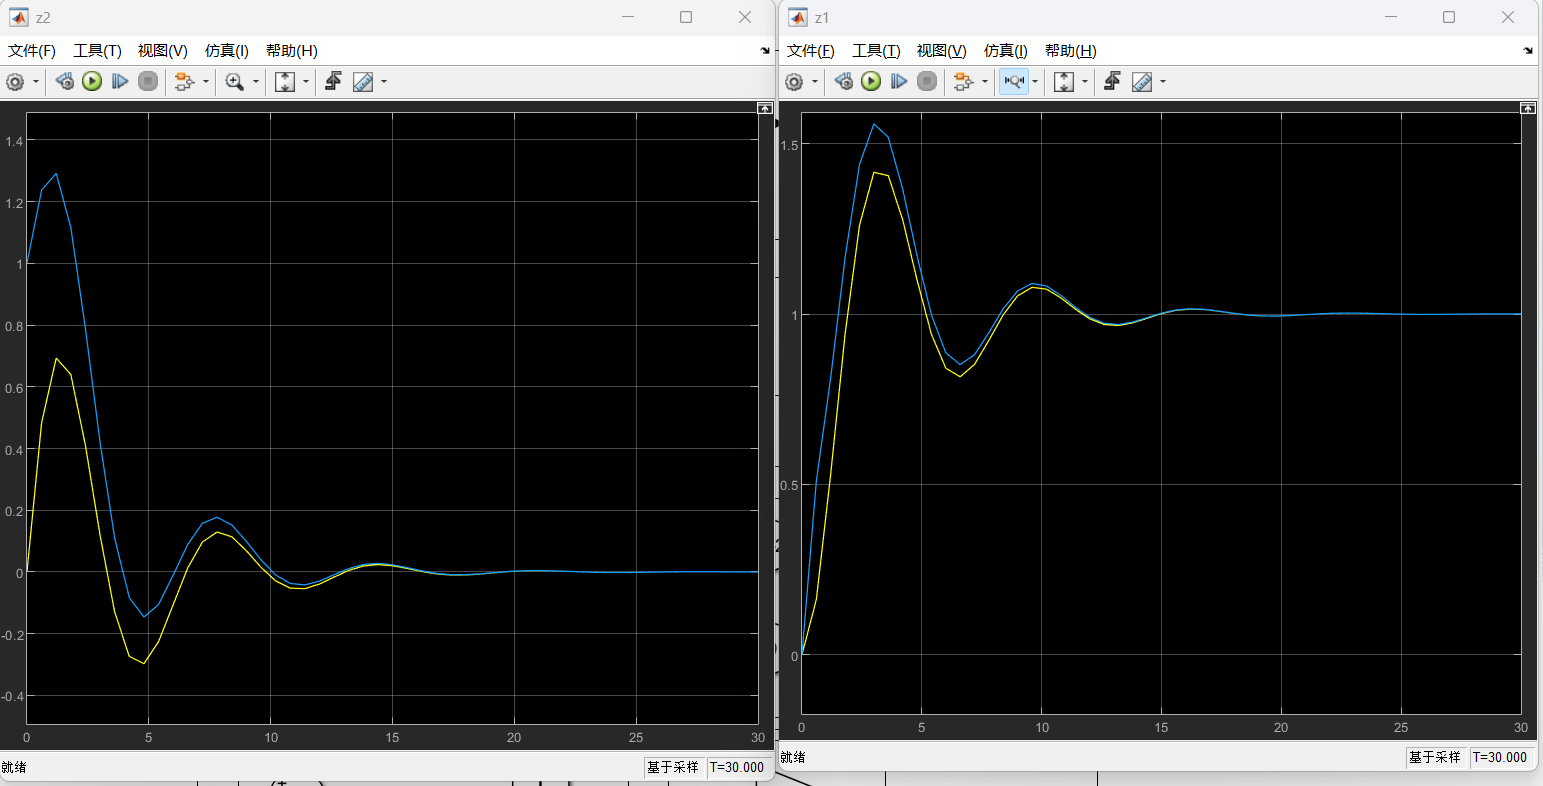Click 基于采样 status label in z1 scope

click(1434, 757)
